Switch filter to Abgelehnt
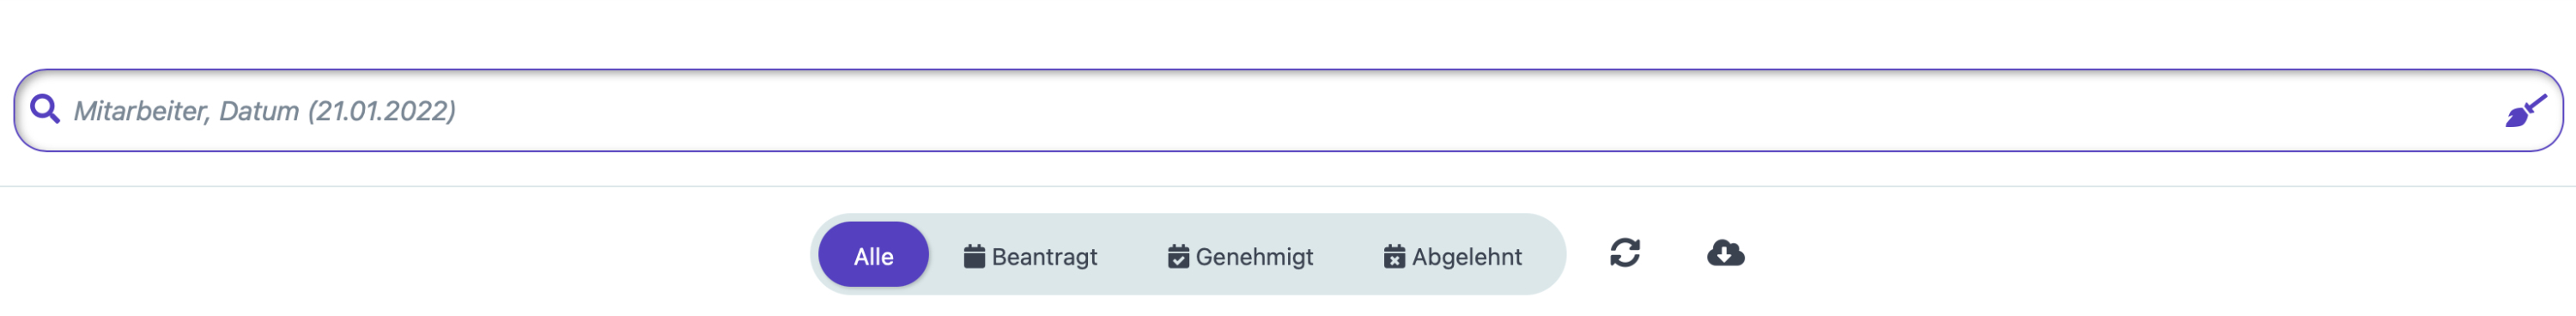This screenshot has width=2576, height=316. pyautogui.click(x=1452, y=256)
